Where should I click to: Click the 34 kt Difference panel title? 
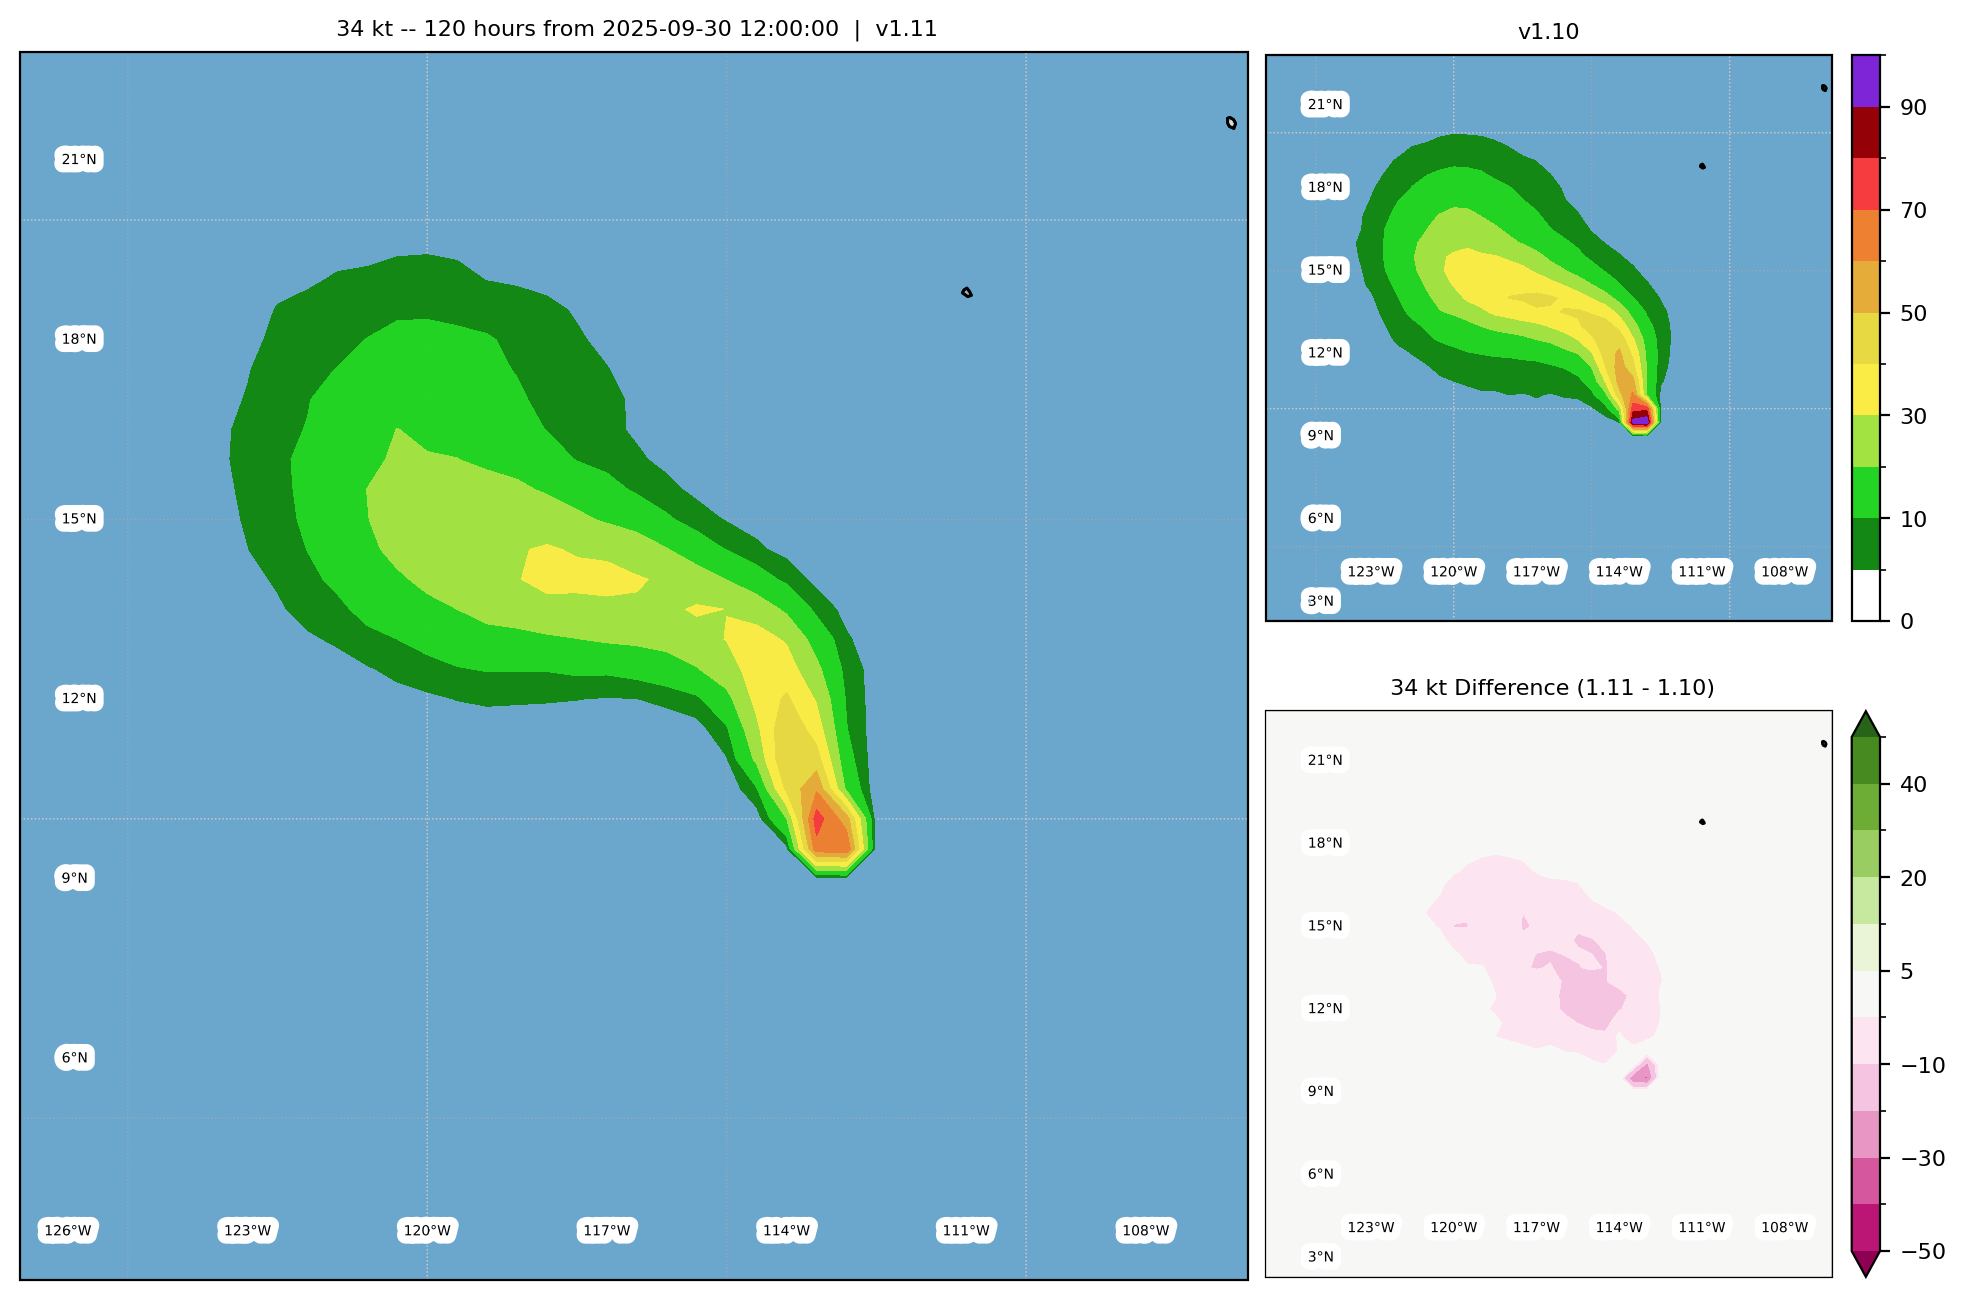click(1552, 688)
